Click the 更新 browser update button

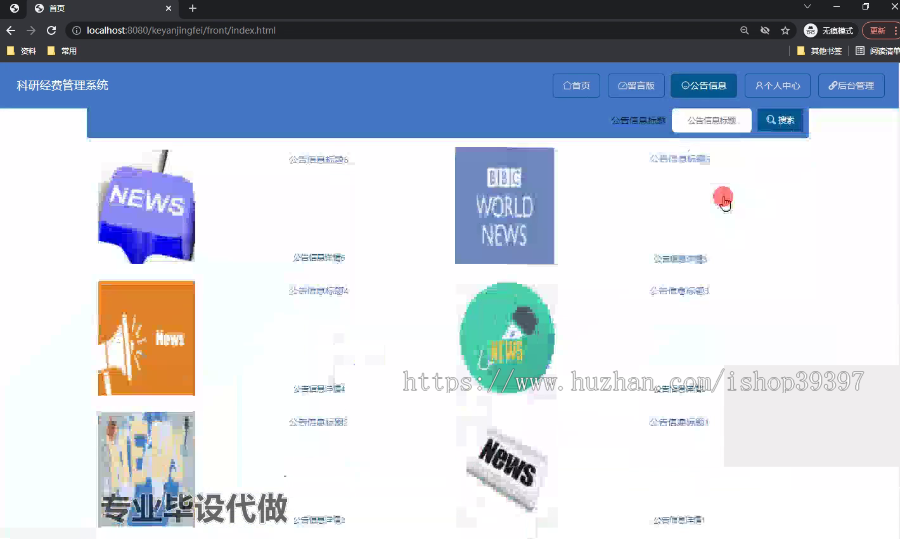[x=879, y=30]
